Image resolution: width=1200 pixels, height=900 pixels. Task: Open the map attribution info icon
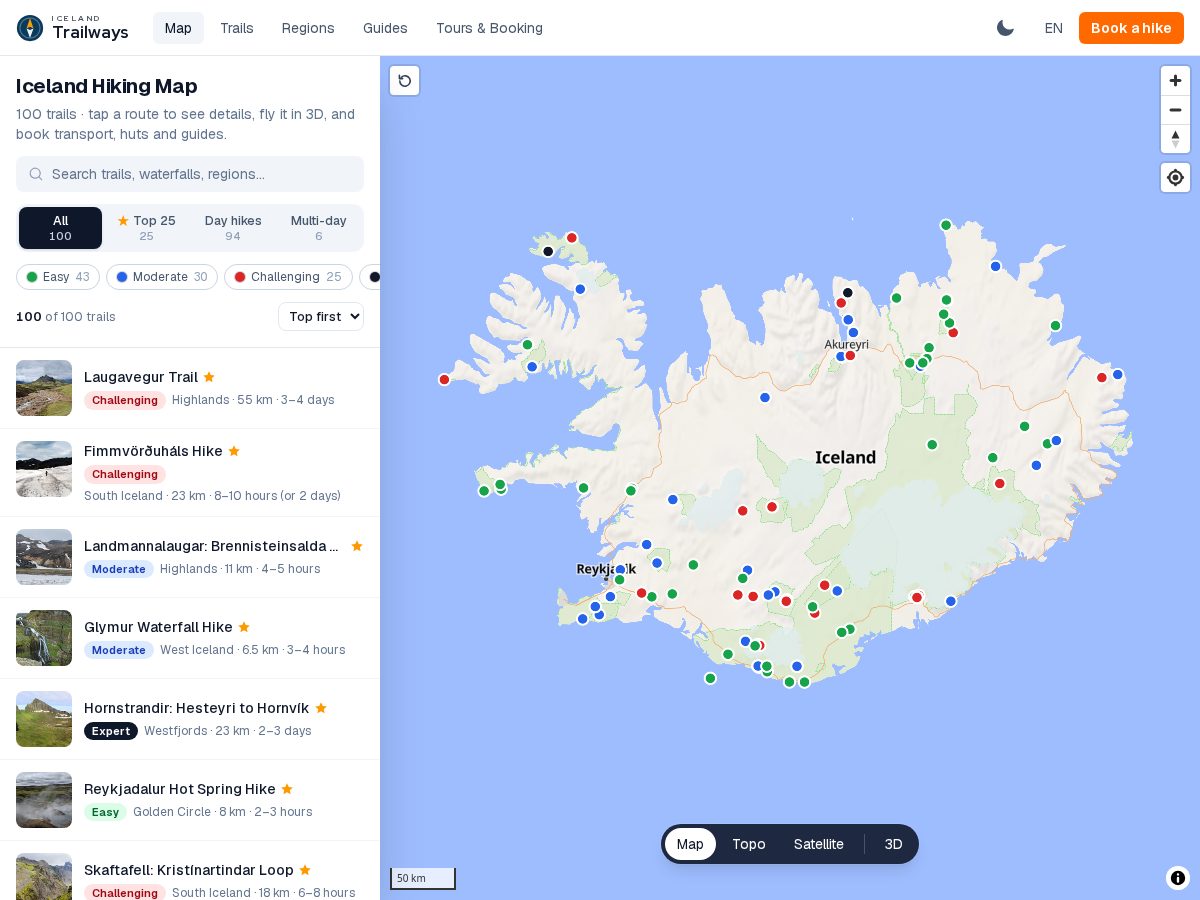pos(1177,878)
